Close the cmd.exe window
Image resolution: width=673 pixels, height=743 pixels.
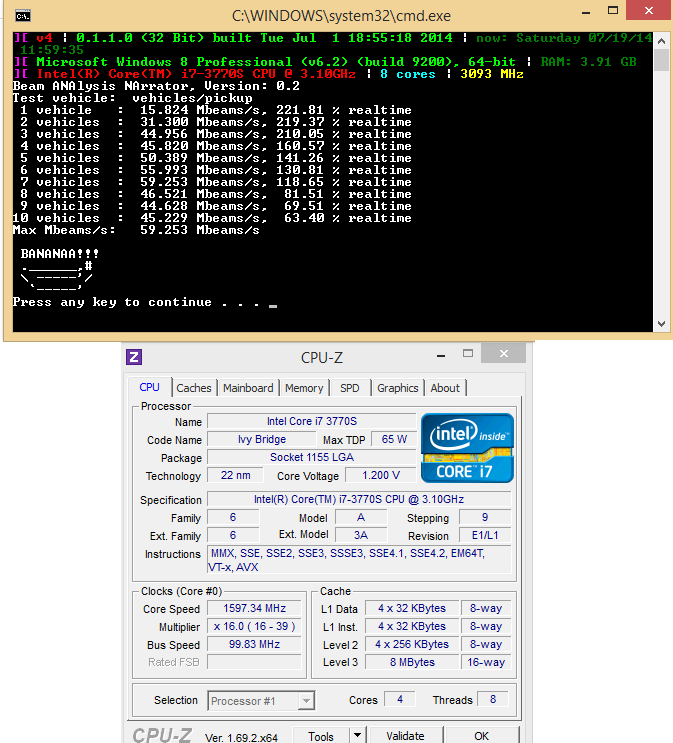pos(649,10)
